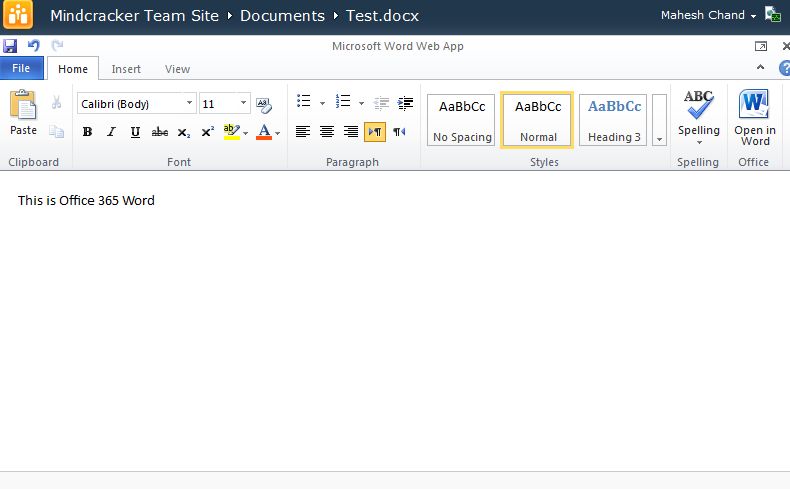Click the orange team site logo

click(x=18, y=15)
